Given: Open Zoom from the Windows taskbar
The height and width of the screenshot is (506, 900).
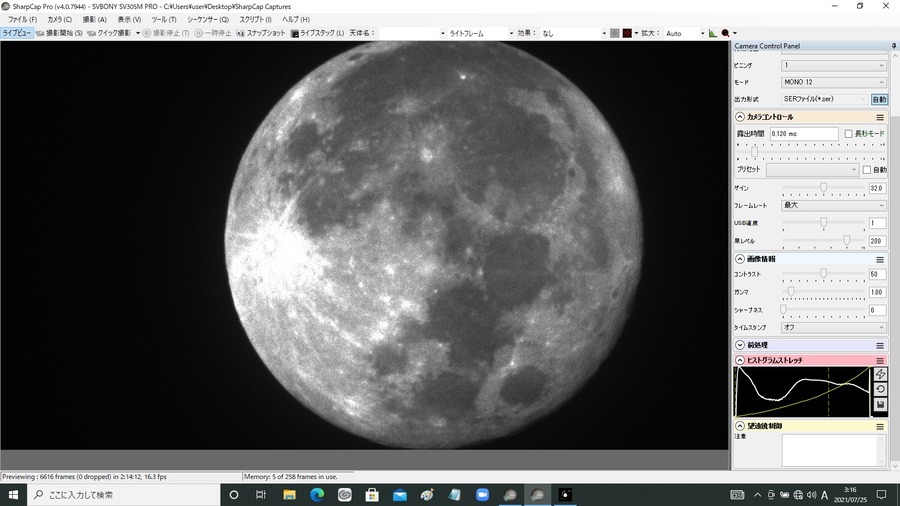Looking at the screenshot, I should click(480, 495).
